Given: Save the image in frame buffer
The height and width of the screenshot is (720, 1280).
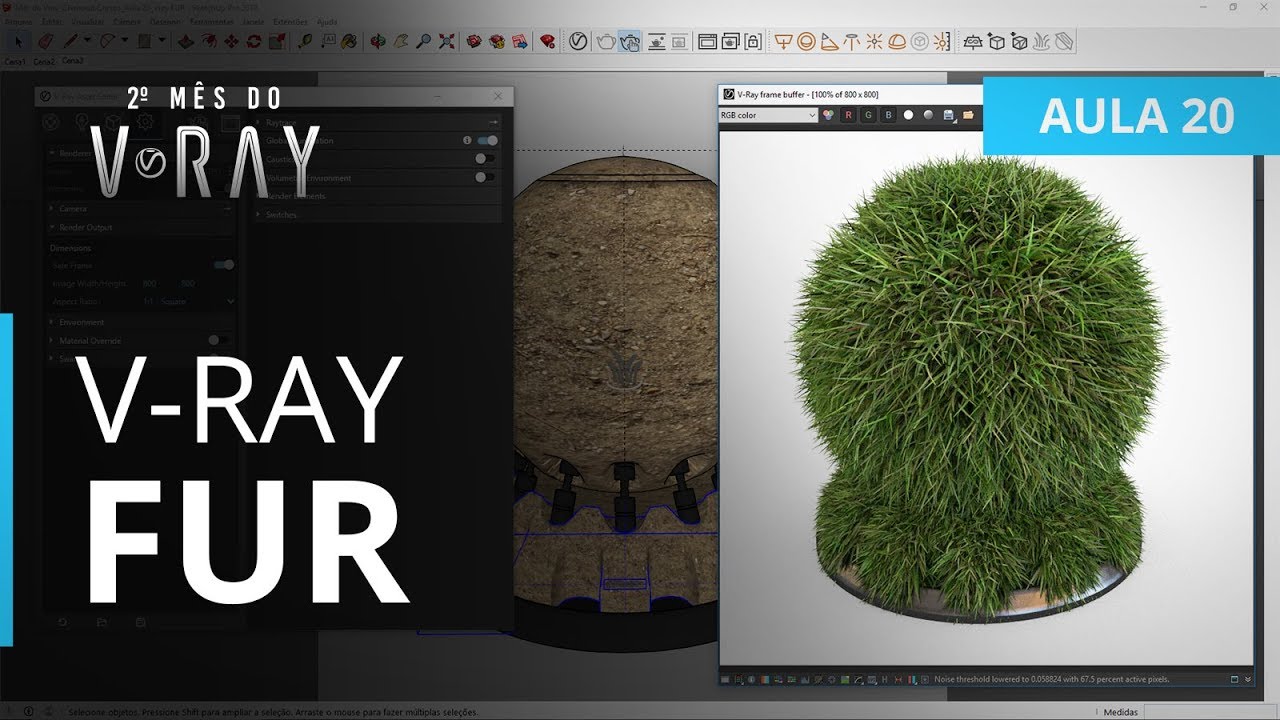Looking at the screenshot, I should pyautogui.click(x=949, y=115).
